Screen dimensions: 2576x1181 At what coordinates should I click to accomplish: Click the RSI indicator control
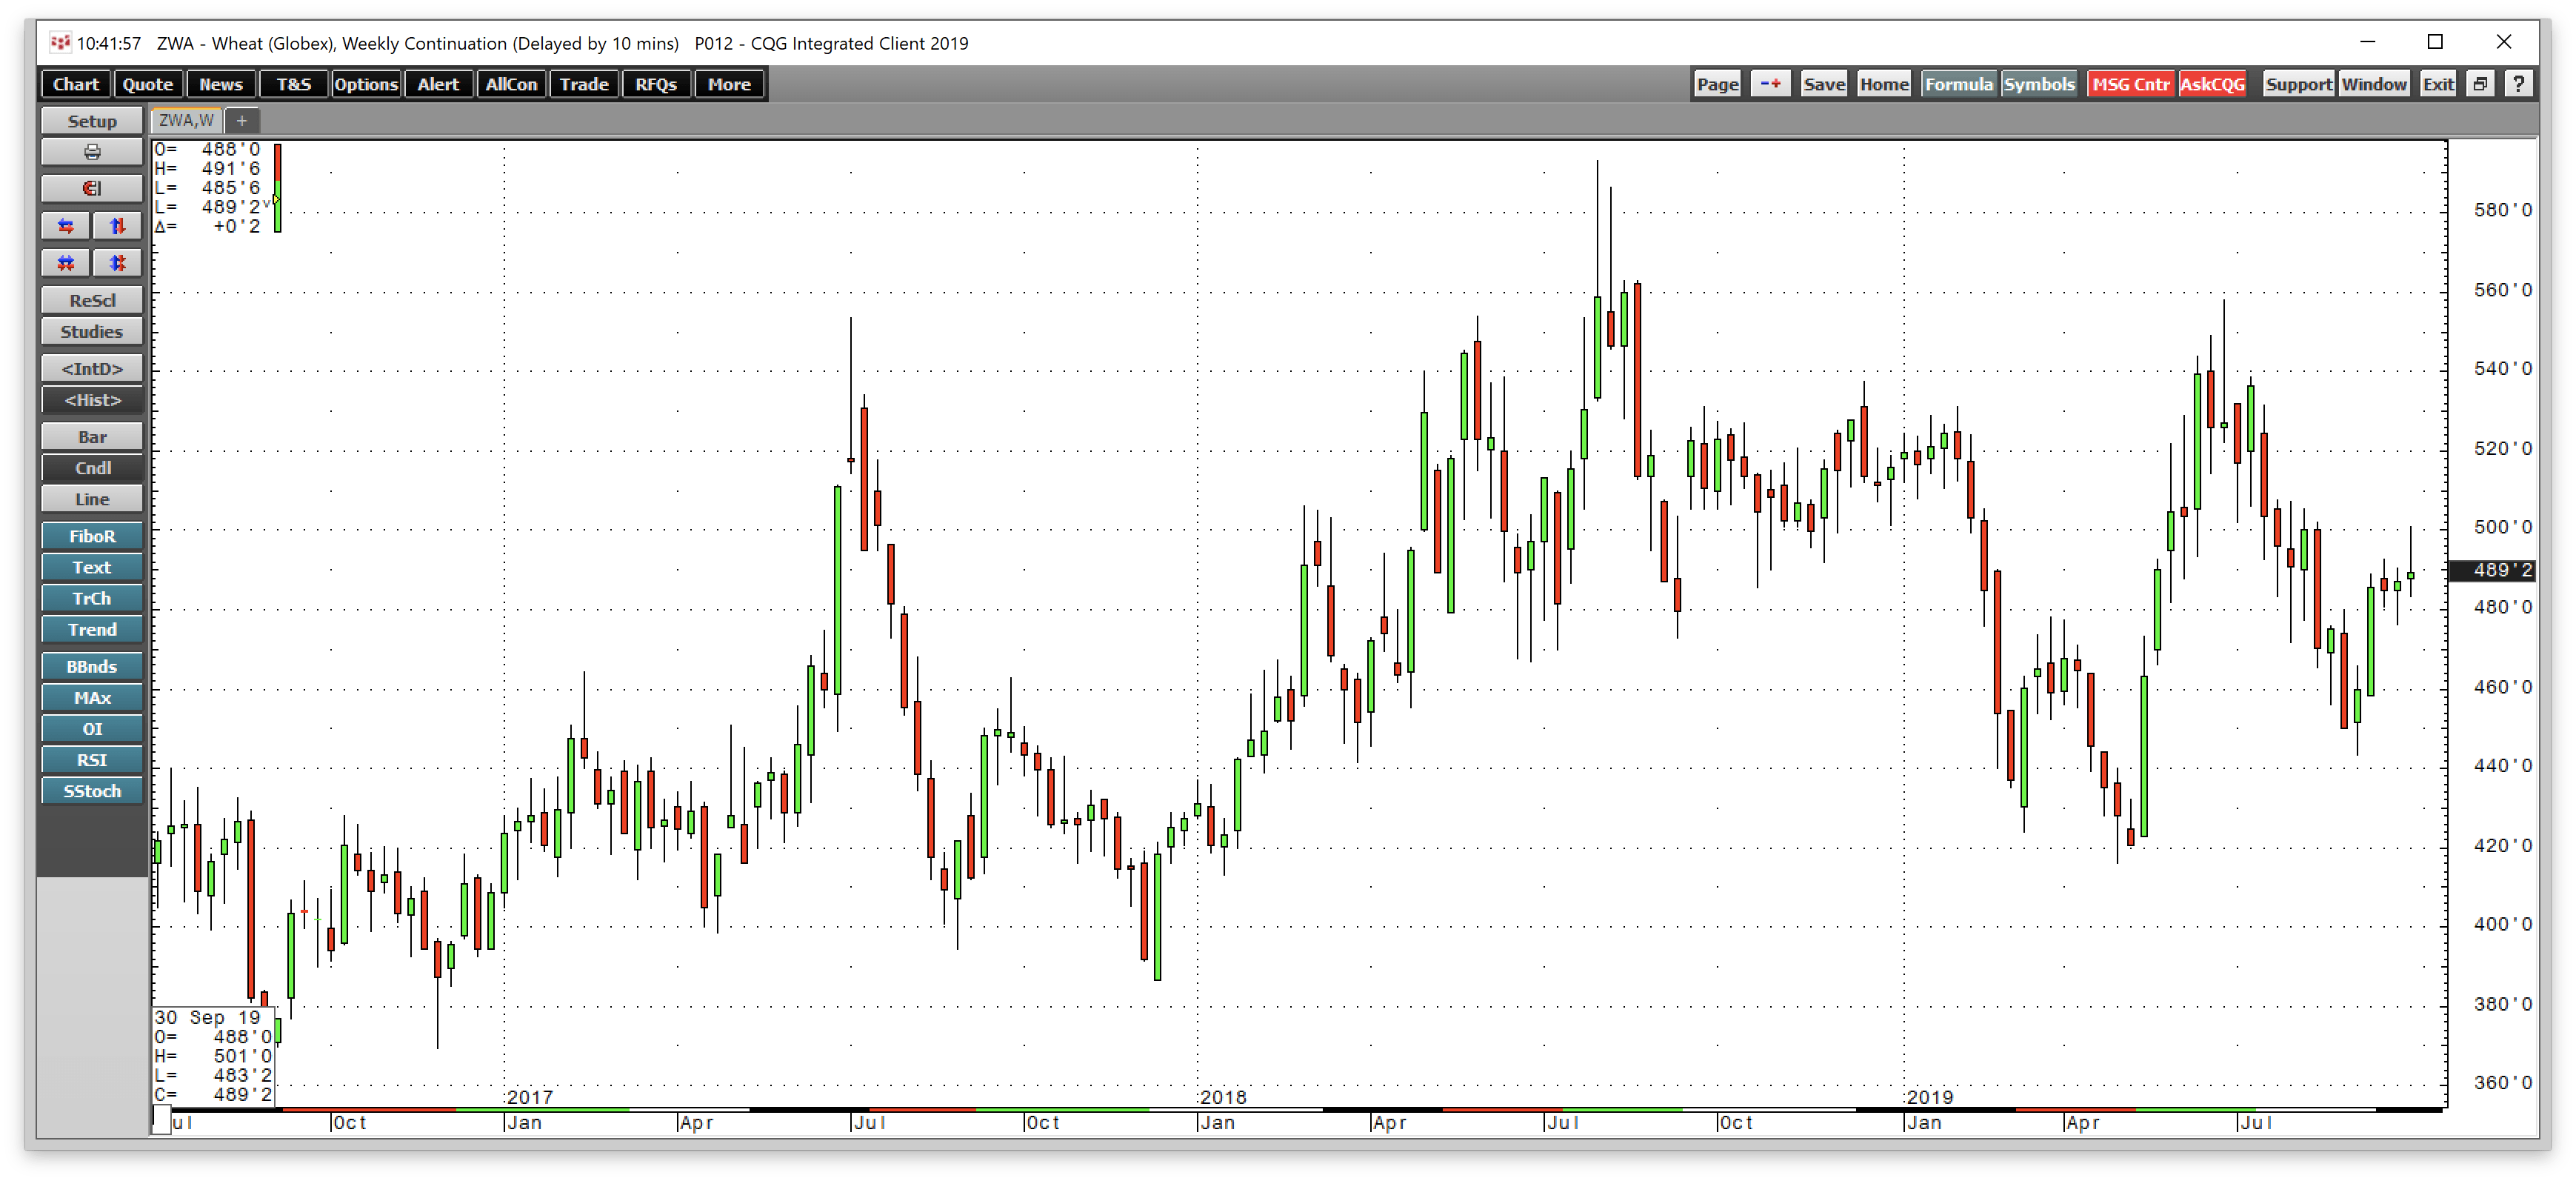point(92,759)
